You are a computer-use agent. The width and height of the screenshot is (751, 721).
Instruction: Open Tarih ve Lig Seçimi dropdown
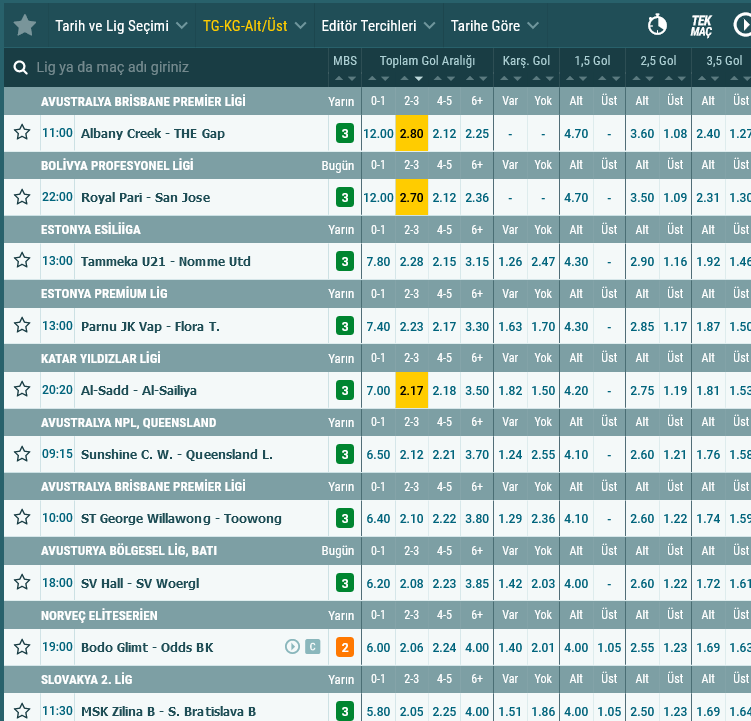tap(121, 26)
